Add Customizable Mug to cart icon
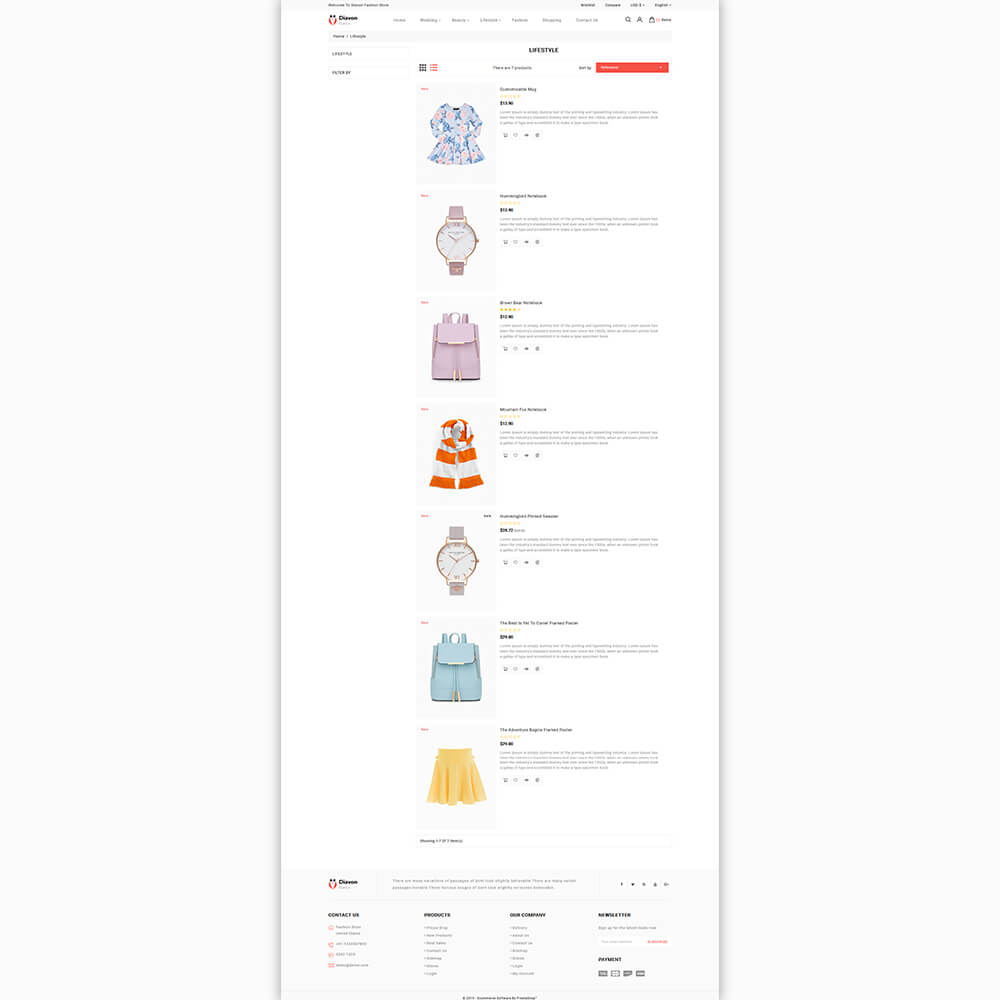Viewport: 1000px width, 1000px height. pyautogui.click(x=506, y=135)
